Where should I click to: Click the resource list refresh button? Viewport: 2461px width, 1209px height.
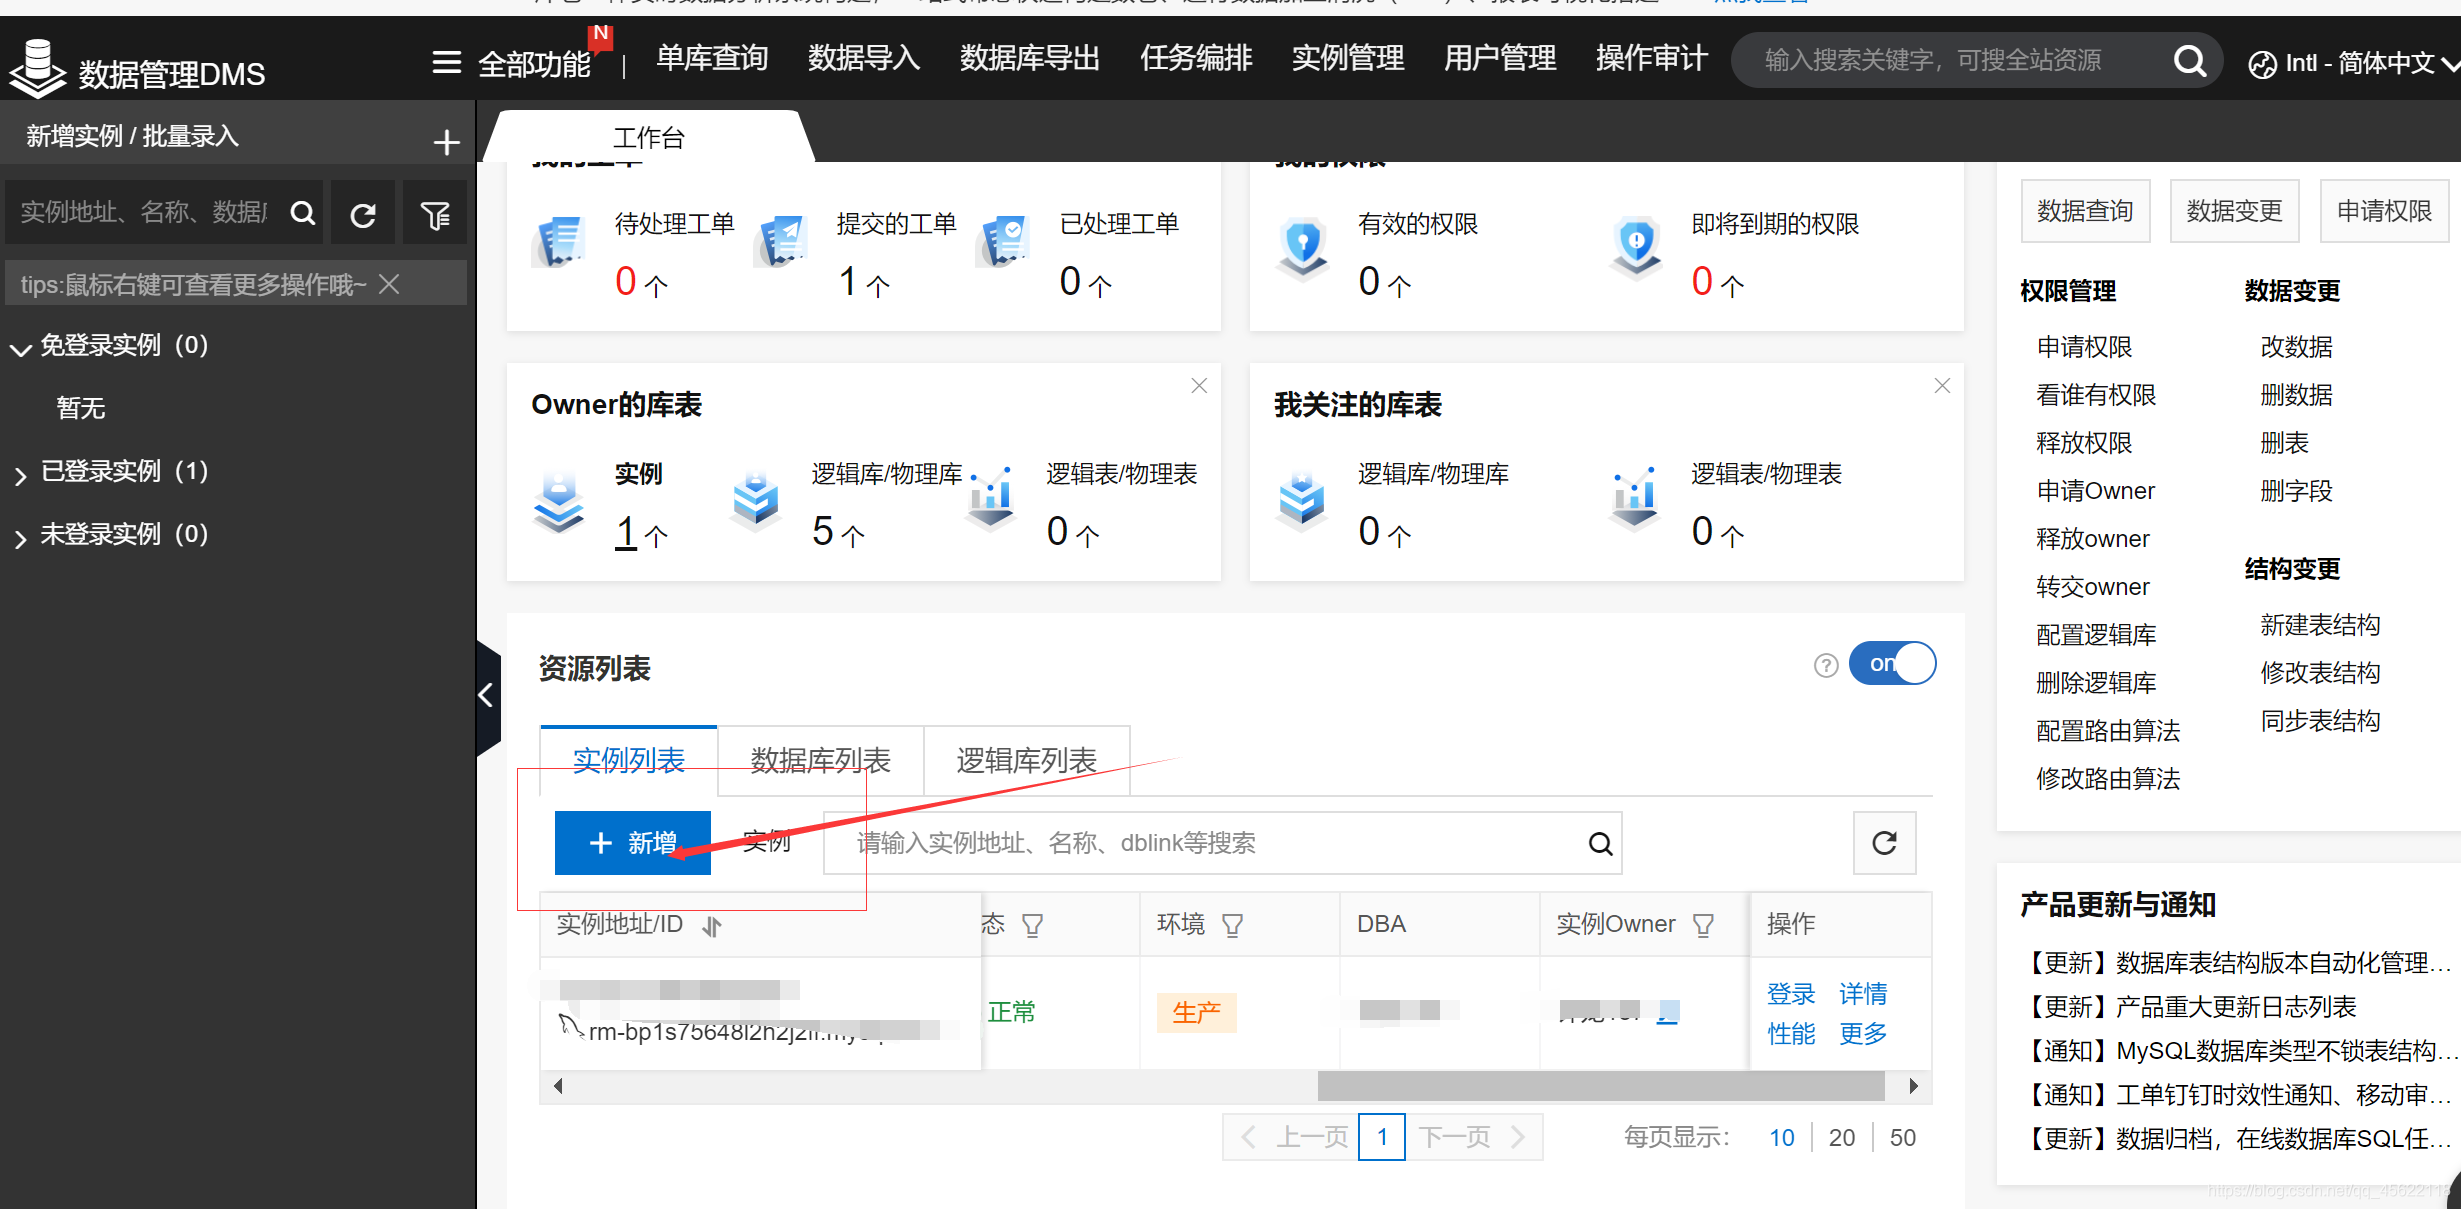pos(1884,843)
